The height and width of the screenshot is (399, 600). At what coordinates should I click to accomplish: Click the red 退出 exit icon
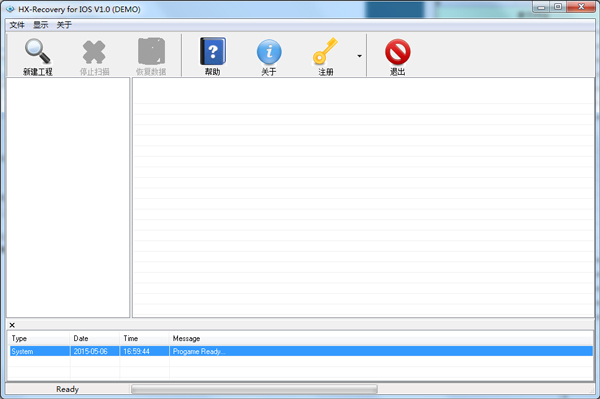click(398, 52)
